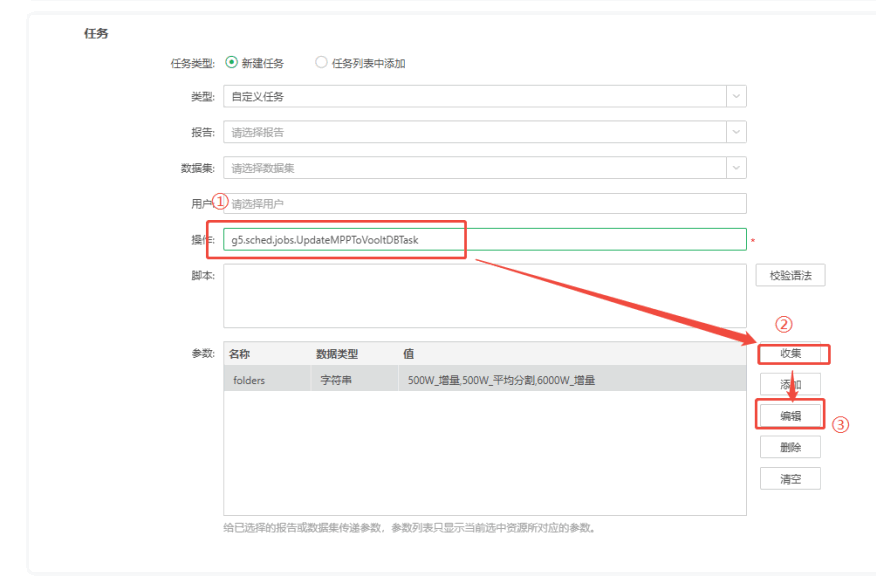The height and width of the screenshot is (582, 876).
Task: Open the 报告 combo box field
Action: [474, 132]
